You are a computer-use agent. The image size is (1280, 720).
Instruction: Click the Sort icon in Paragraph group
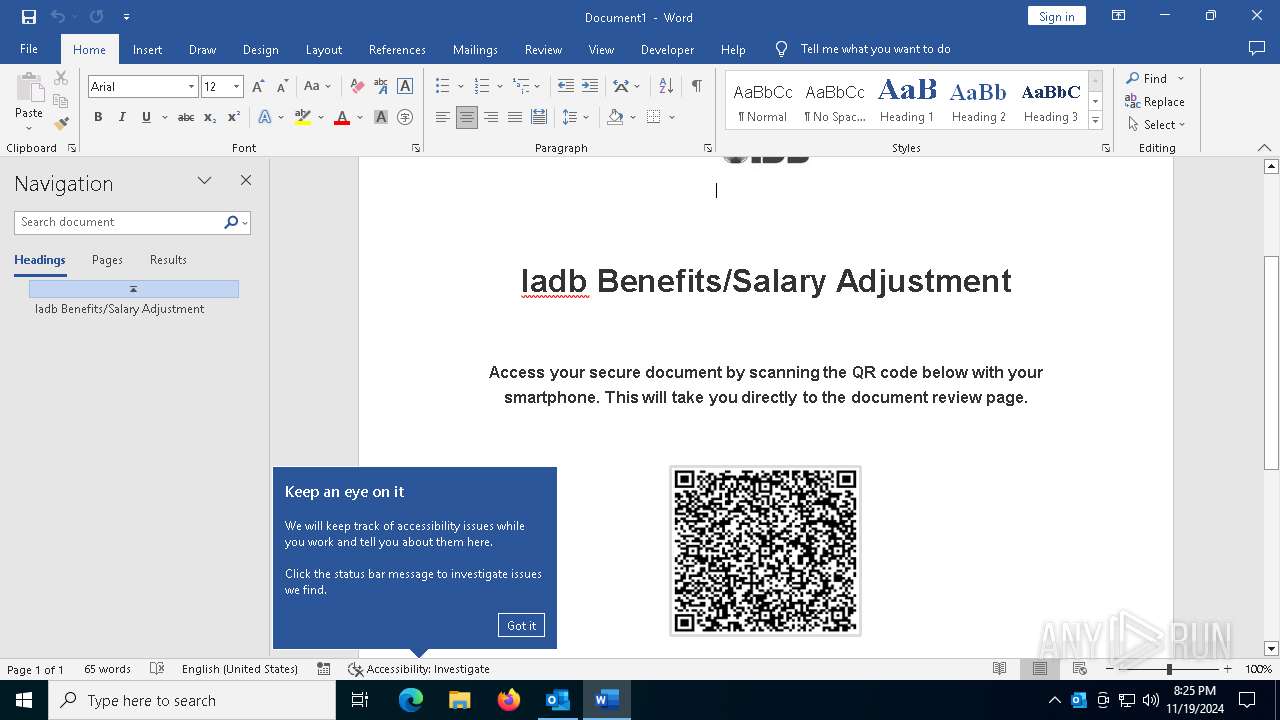tap(666, 87)
